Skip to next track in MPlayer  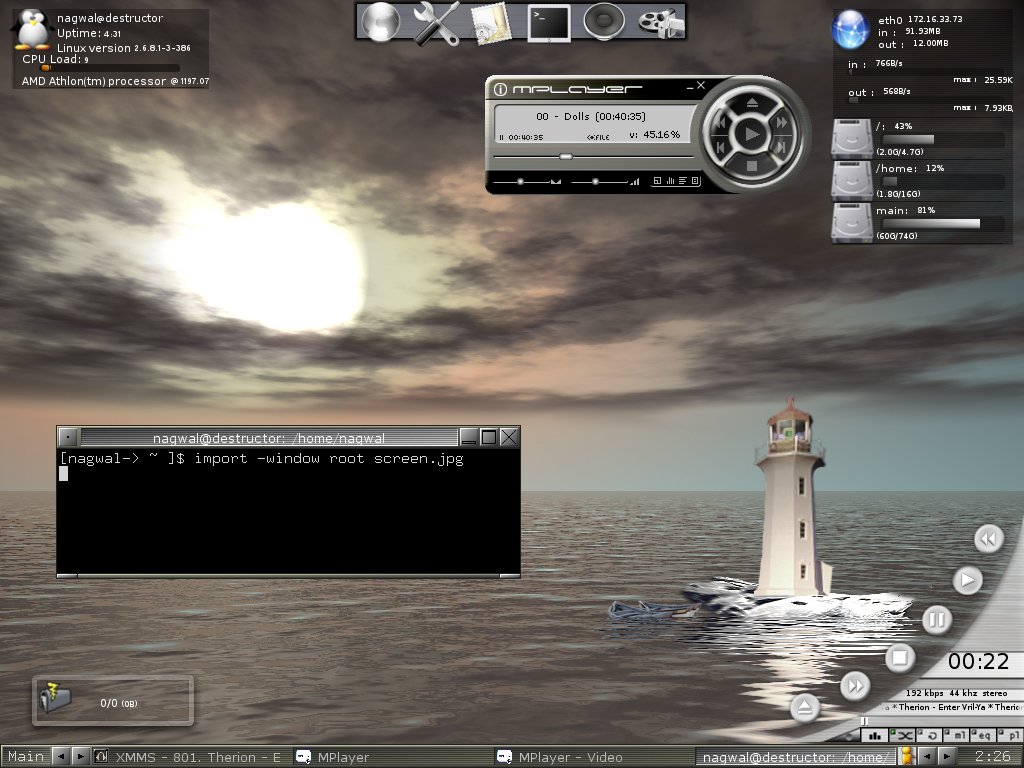tap(782, 148)
